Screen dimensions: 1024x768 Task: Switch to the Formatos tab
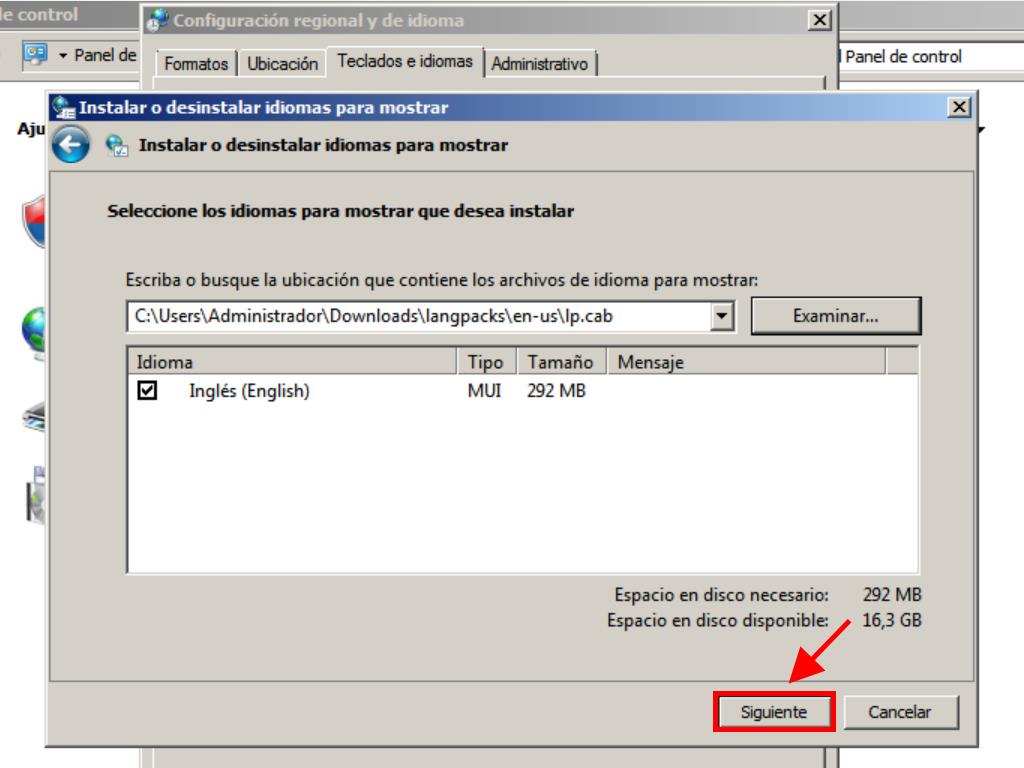(x=196, y=64)
